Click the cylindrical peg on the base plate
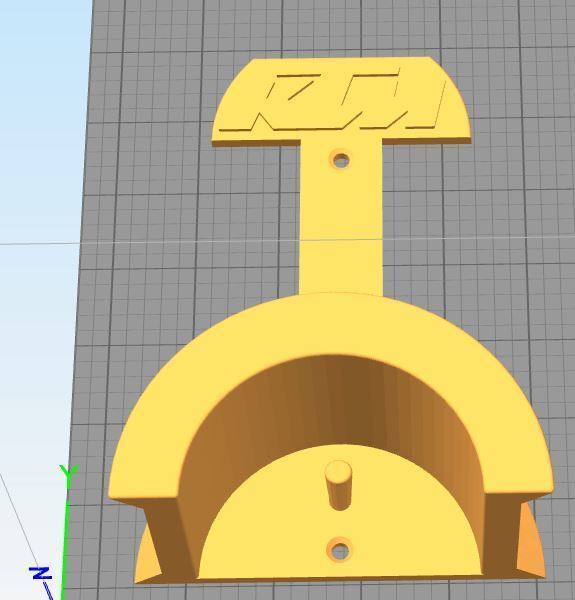This screenshot has height=600, width=575. click(x=338, y=485)
